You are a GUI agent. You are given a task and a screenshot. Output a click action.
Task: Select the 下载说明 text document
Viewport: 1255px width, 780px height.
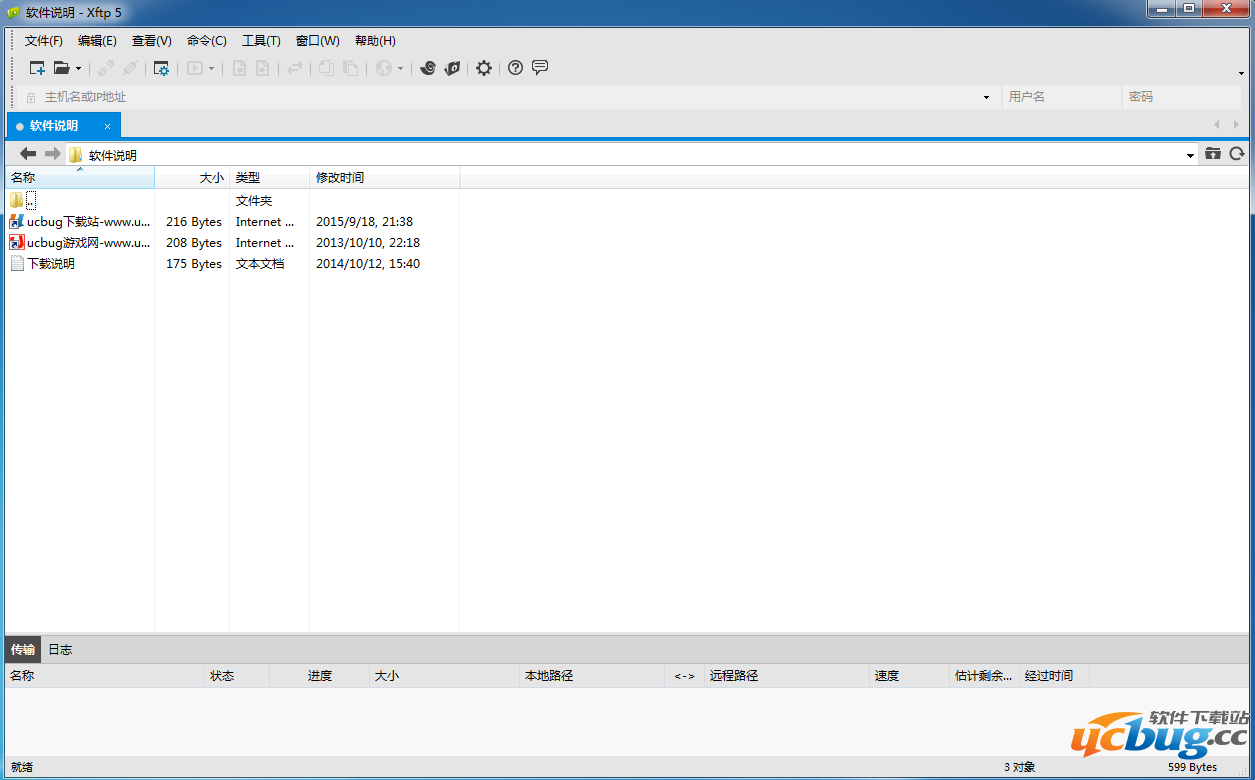coord(50,264)
